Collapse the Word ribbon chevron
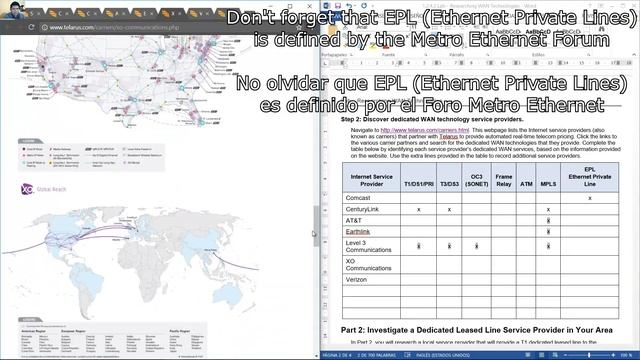Viewport: 640px width, 360px height. [x=634, y=55]
